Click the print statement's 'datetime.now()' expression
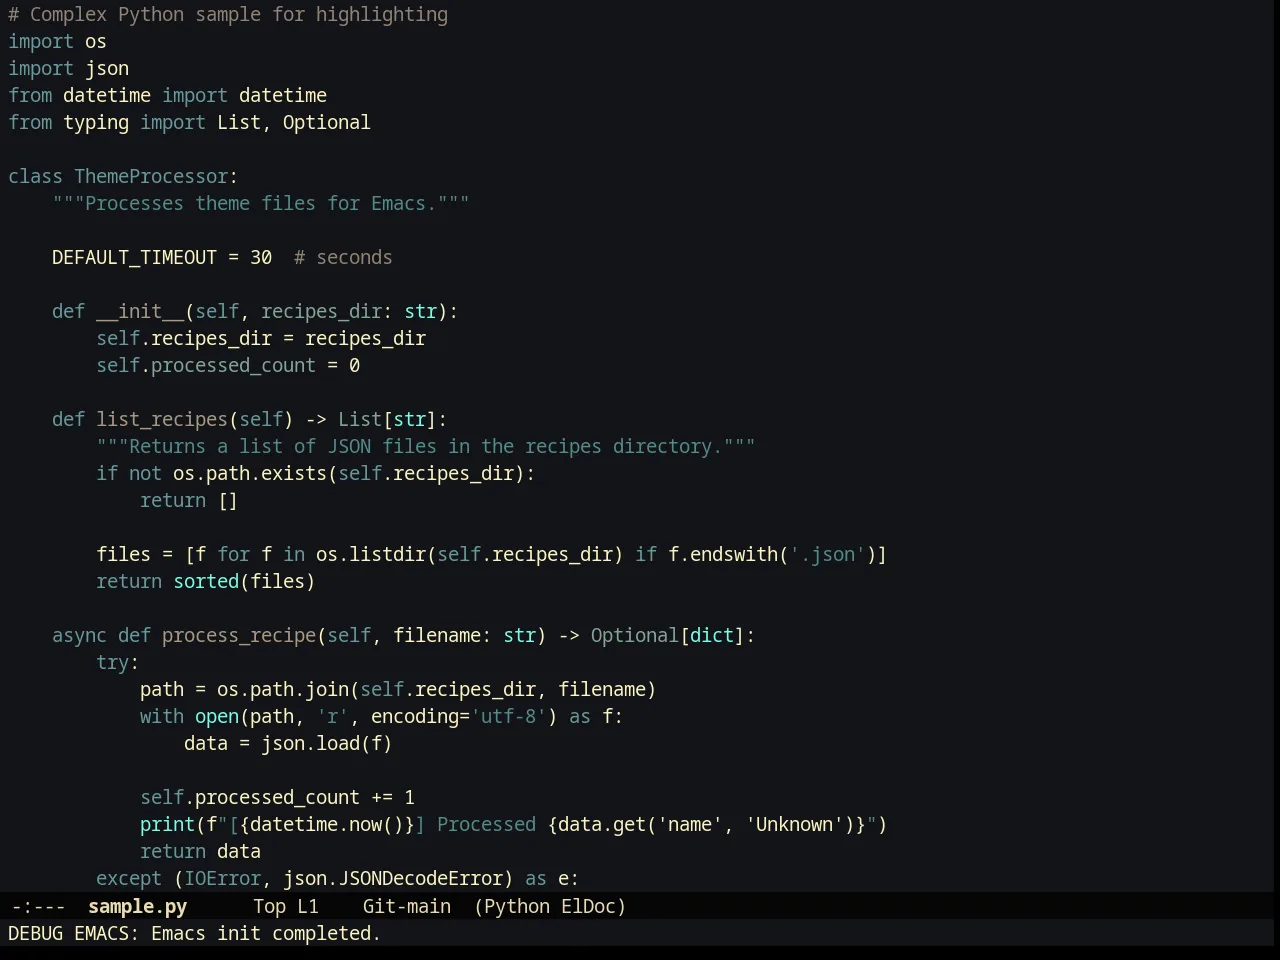The height and width of the screenshot is (960, 1280). pos(327,825)
